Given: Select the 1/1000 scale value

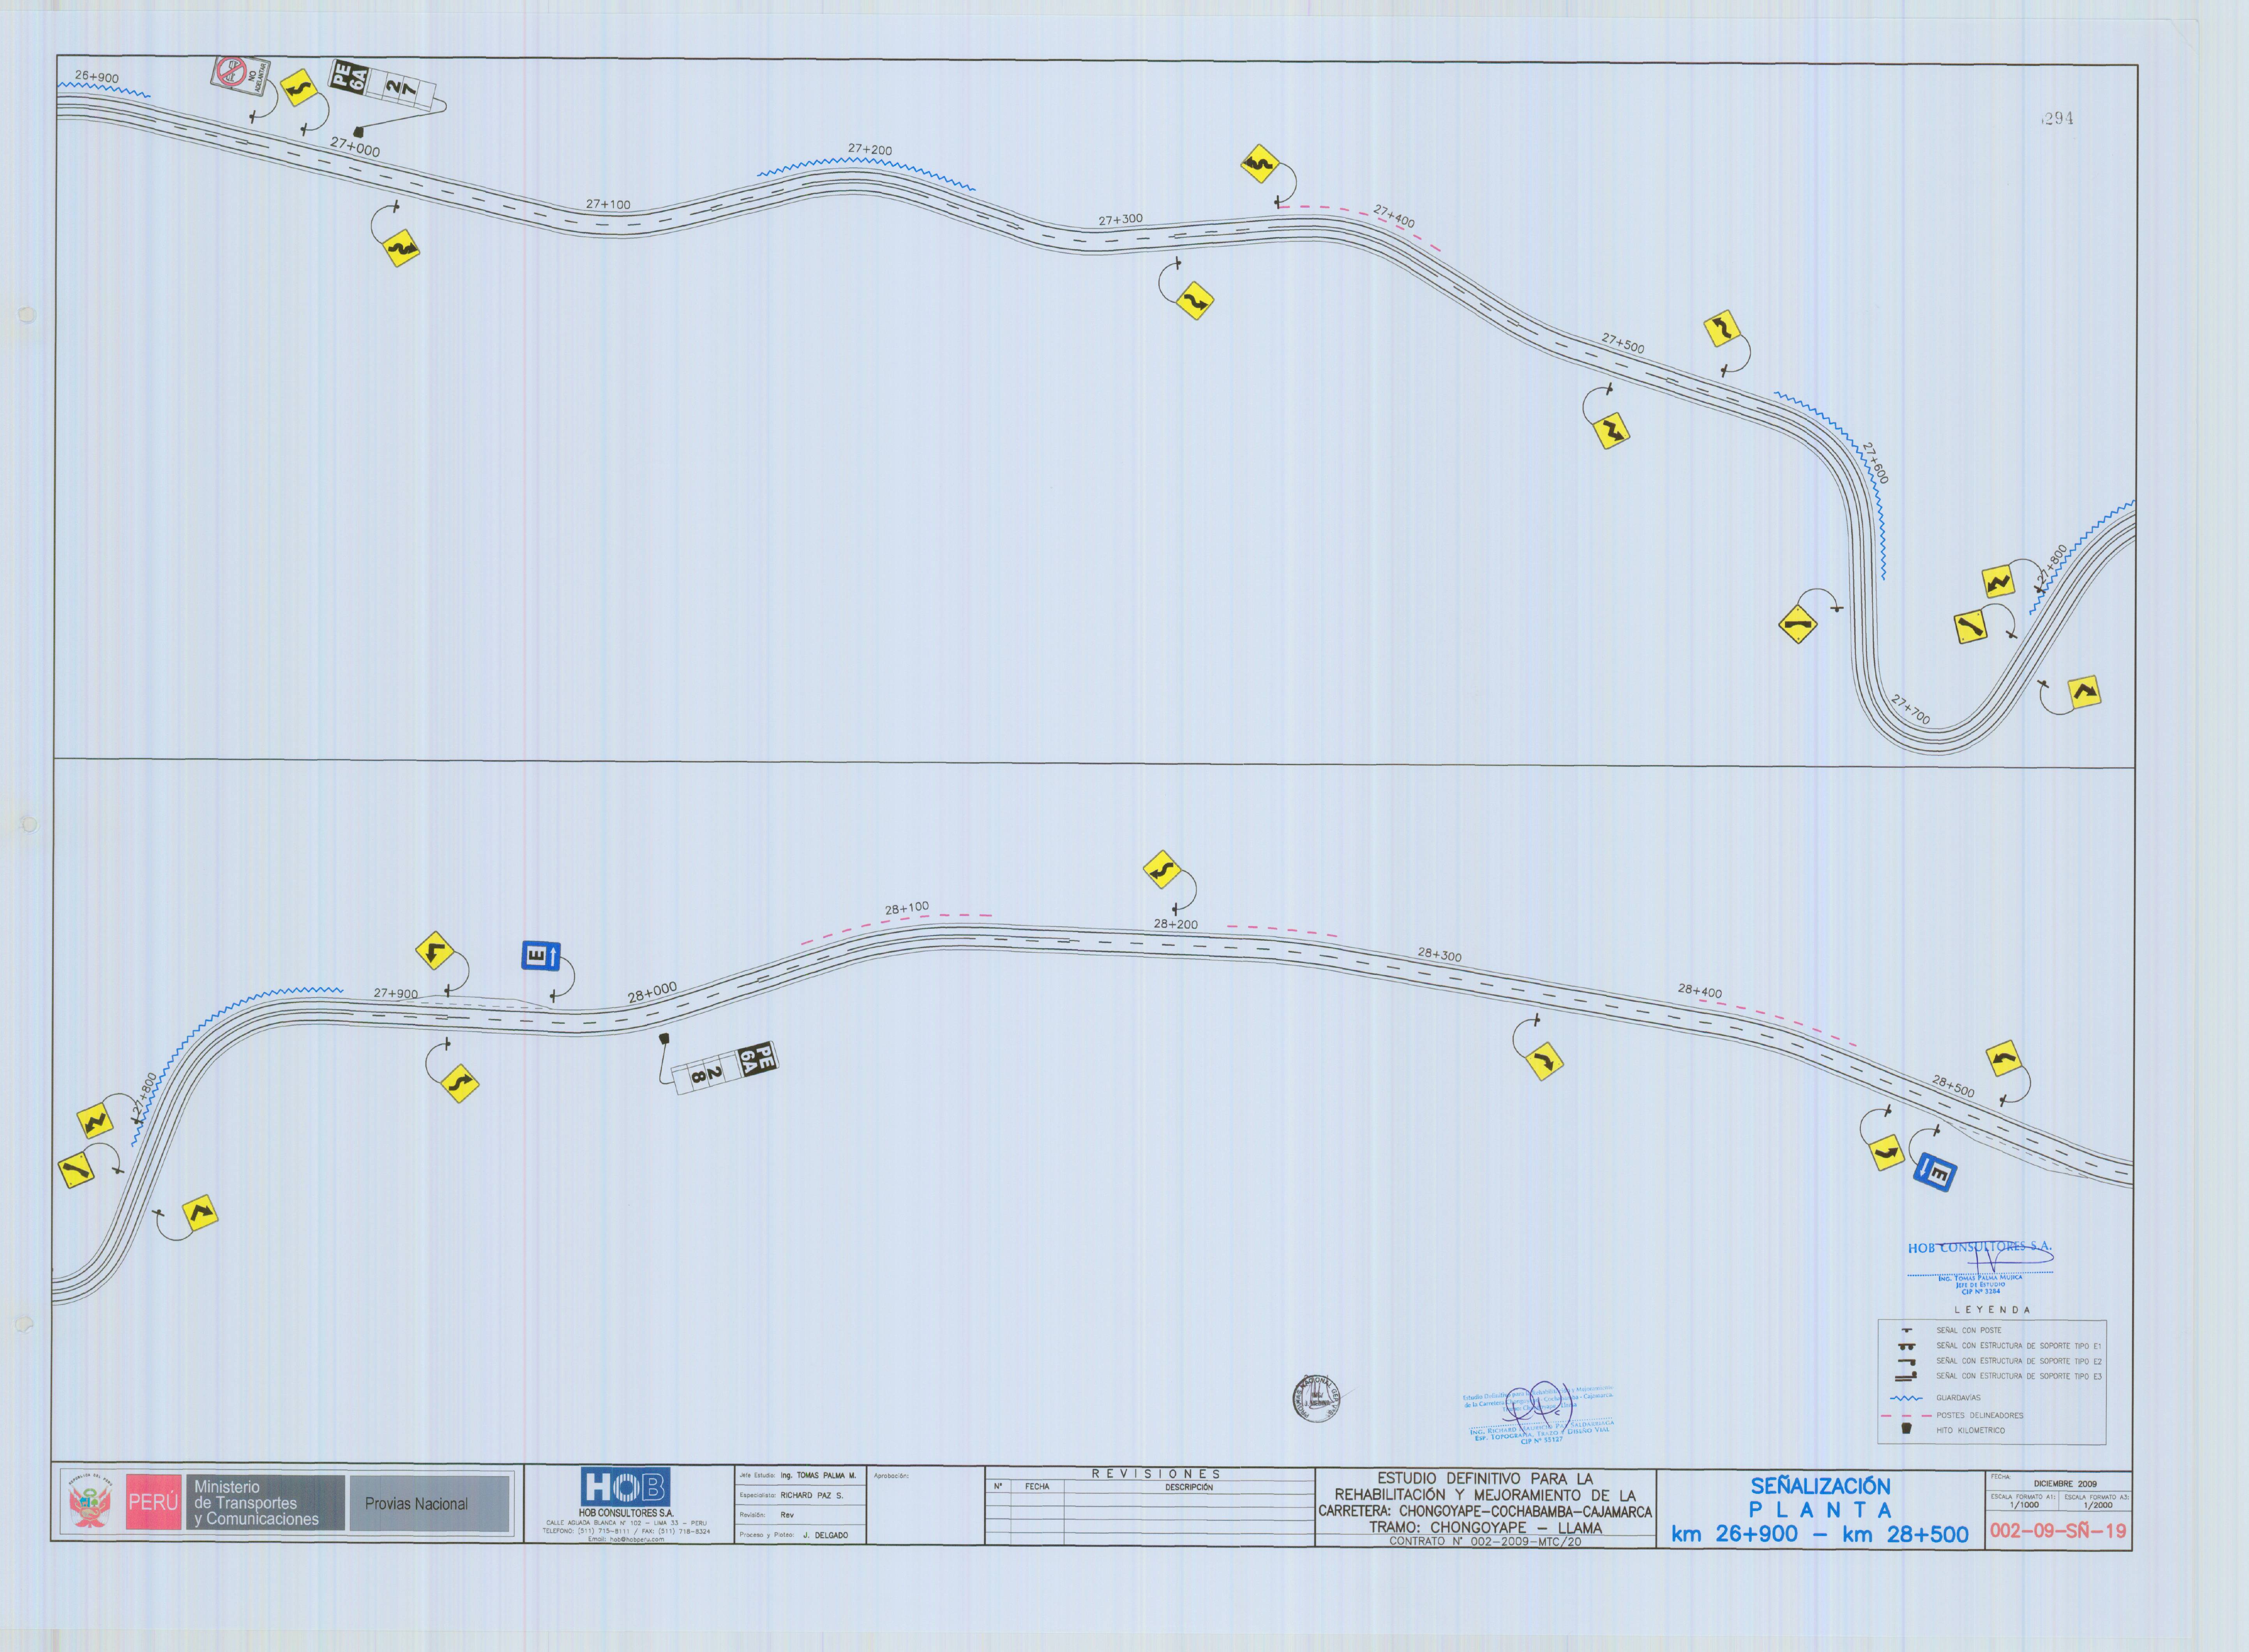Looking at the screenshot, I should click(x=2024, y=1505).
